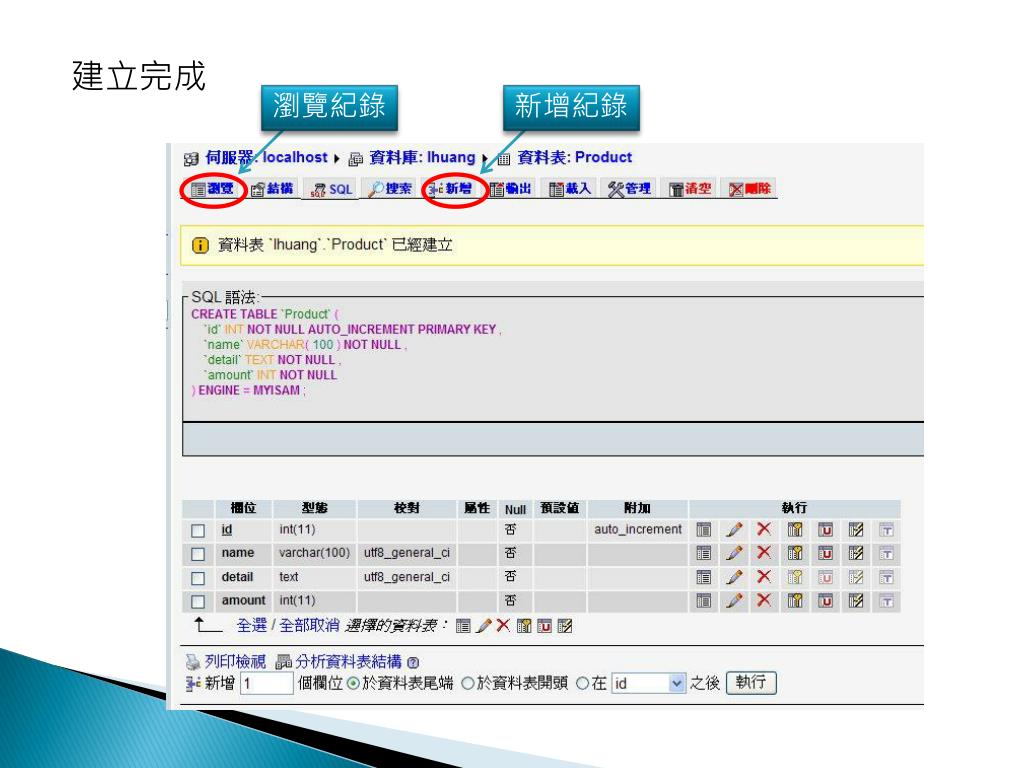Click the unique icon in the name row
The height and width of the screenshot is (768, 1024).
825,553
